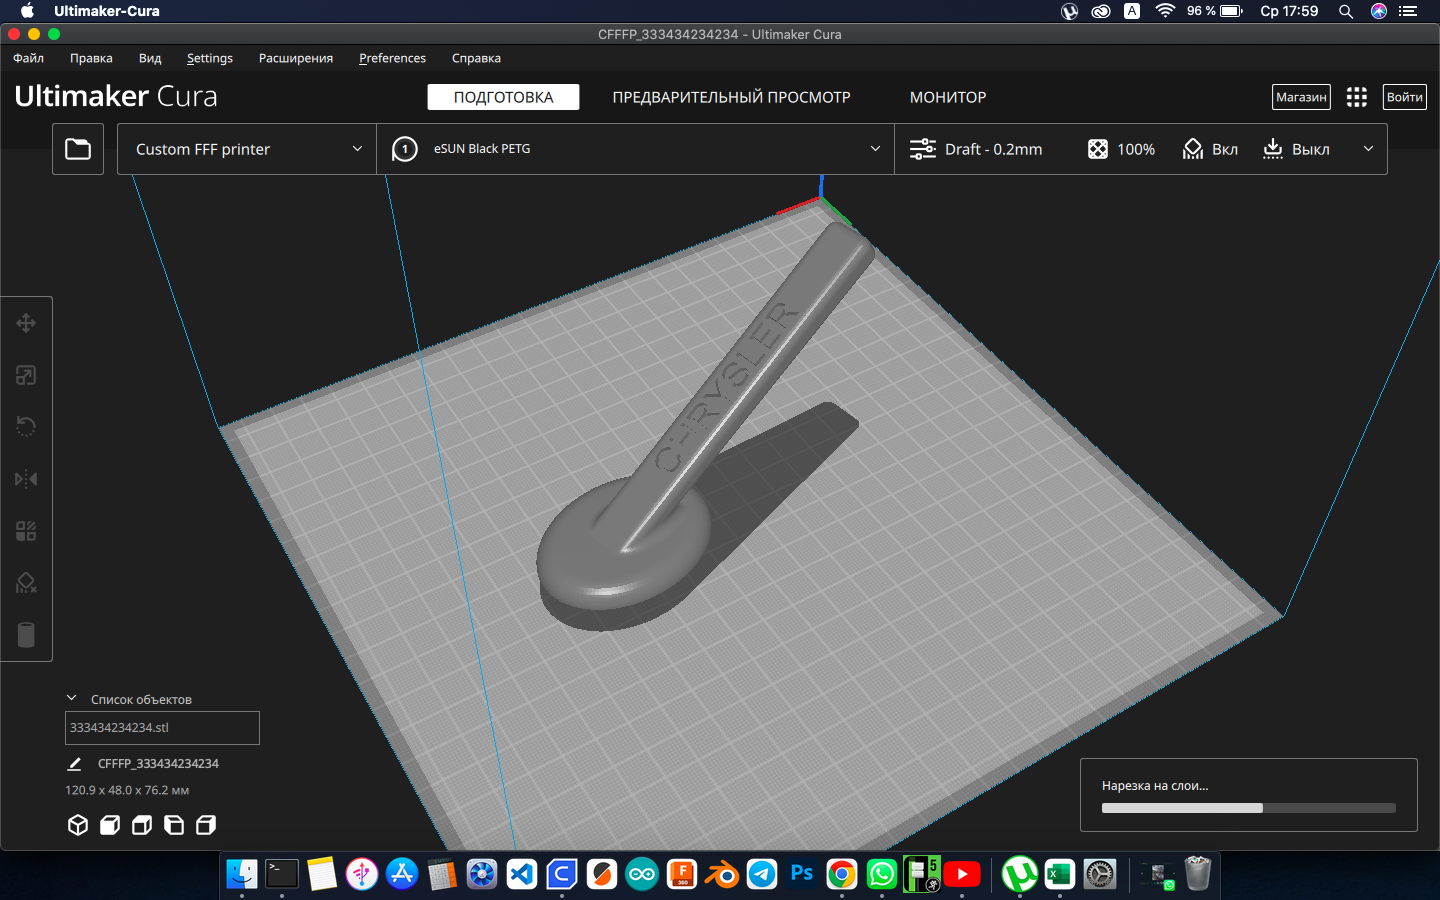Click the 'Нарезка на слои...' status text
The height and width of the screenshot is (900, 1440).
[x=1155, y=786]
